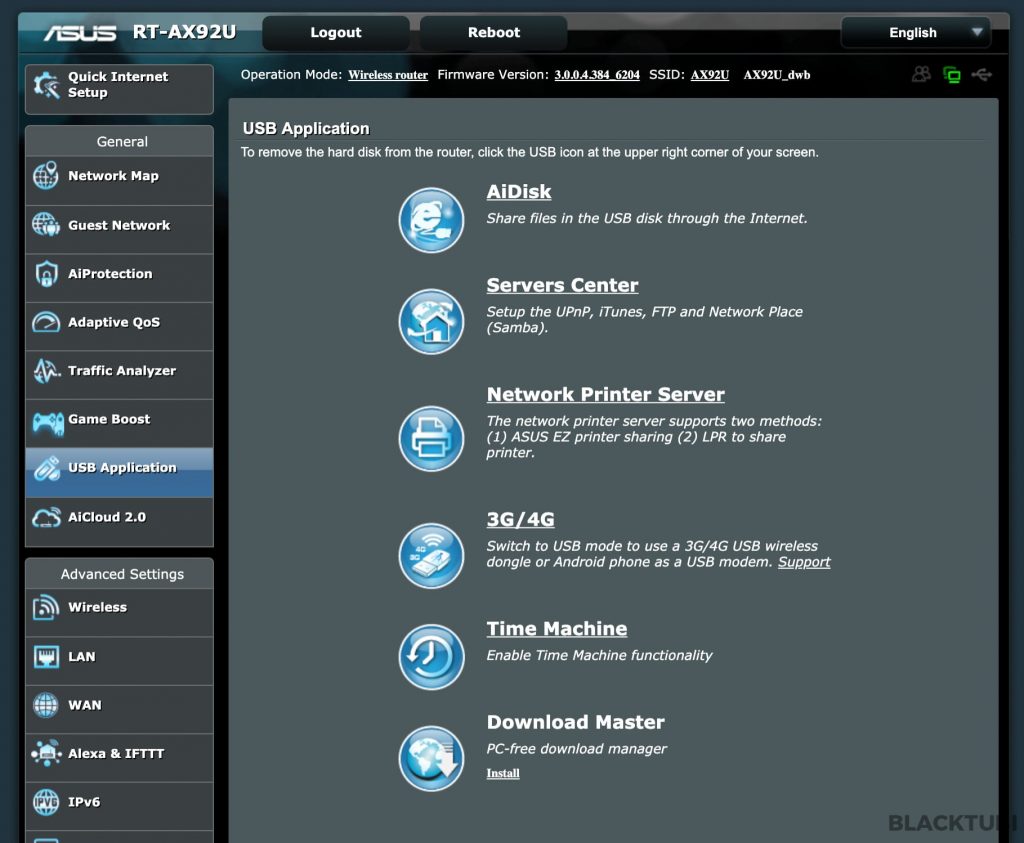
Task: Open the Time Machine title link
Action: (556, 629)
